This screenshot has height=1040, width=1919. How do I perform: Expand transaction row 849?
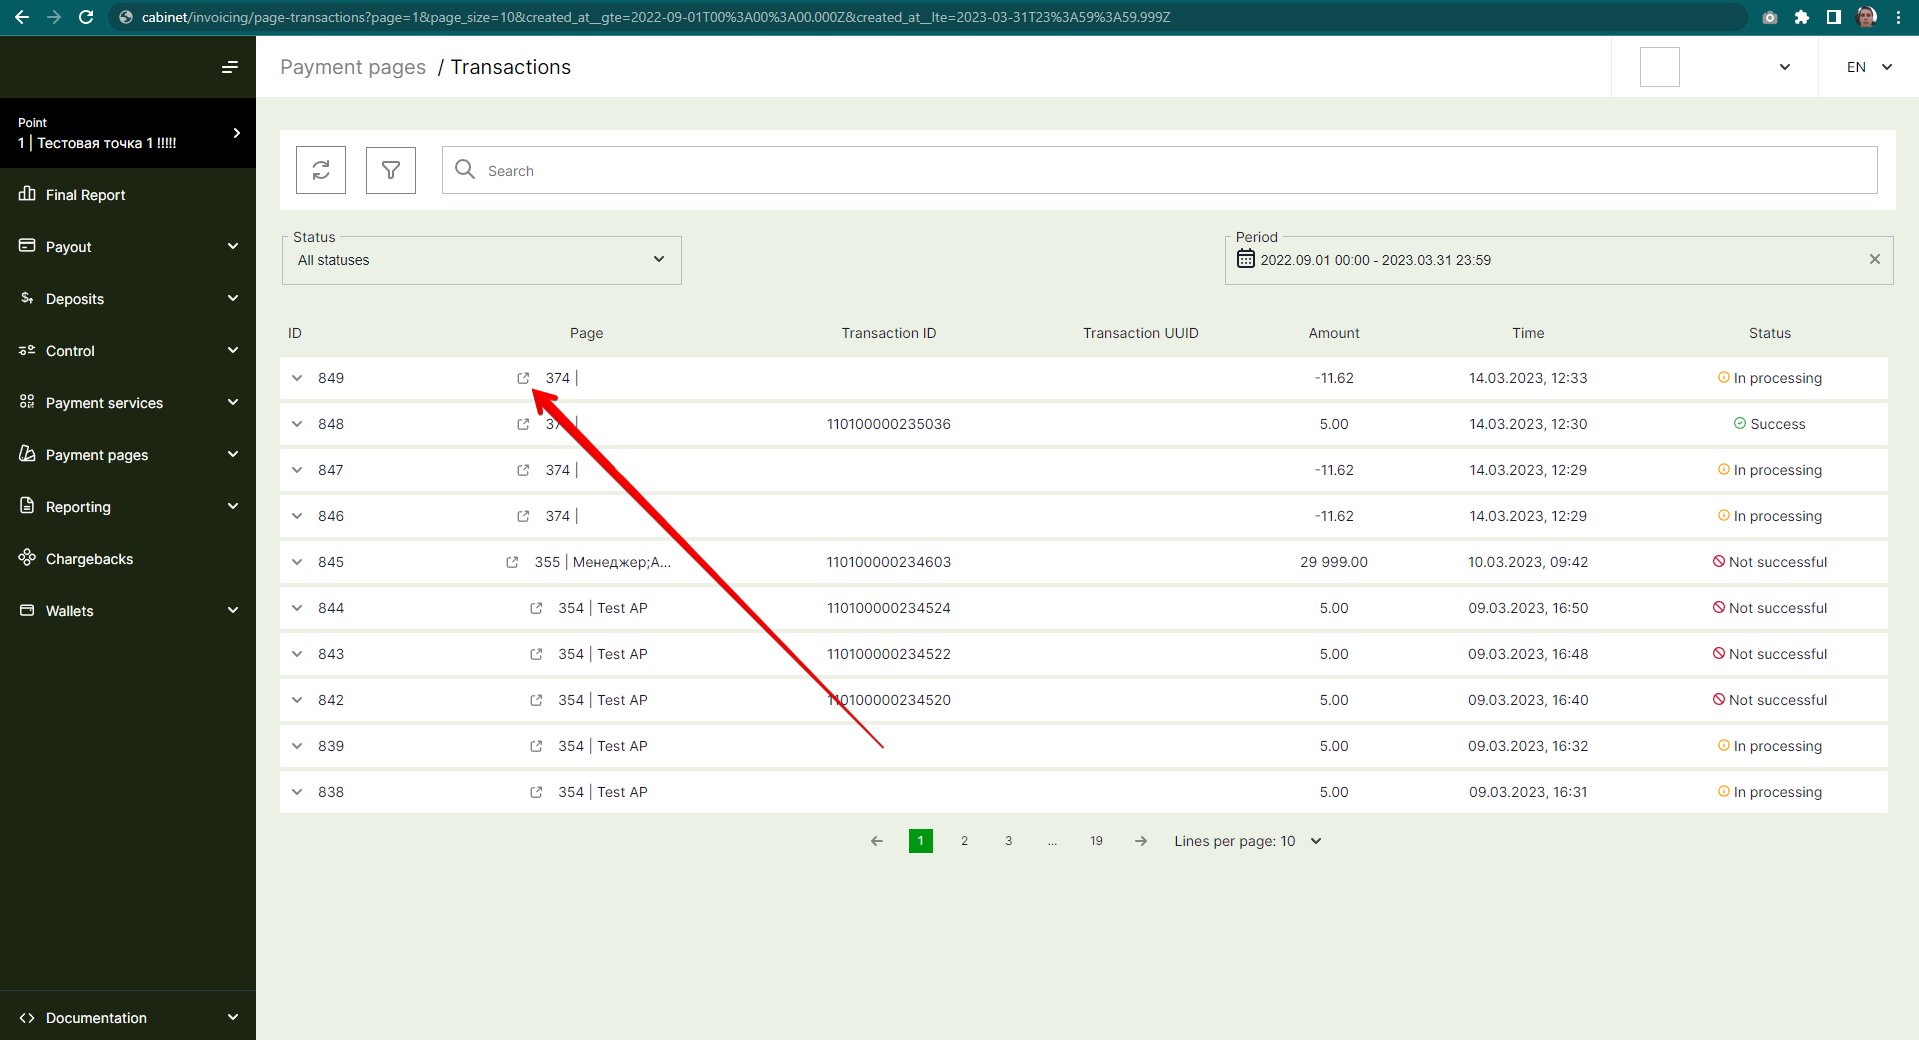(297, 378)
